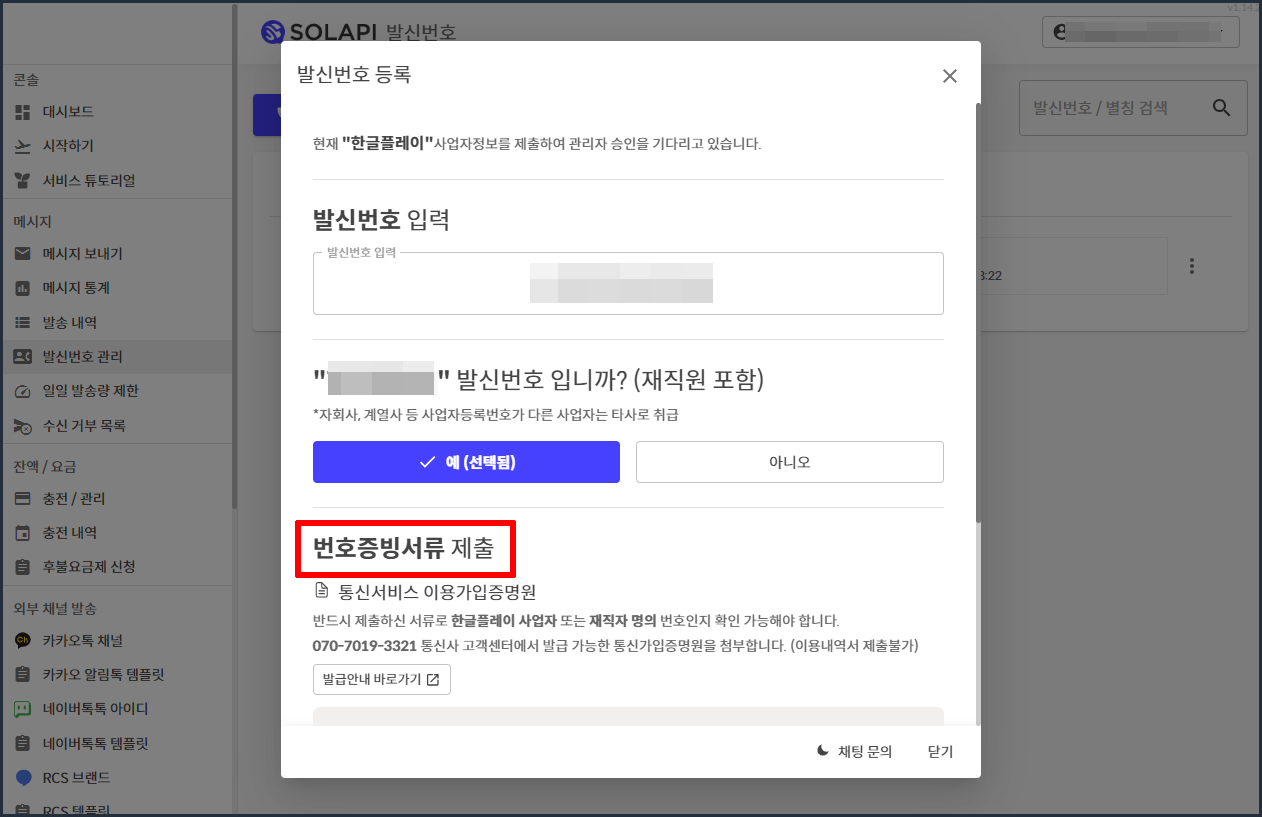Screen dimensions: 1262x817
Task: Click the 충전 / 관리 card icon
Action: (23, 498)
